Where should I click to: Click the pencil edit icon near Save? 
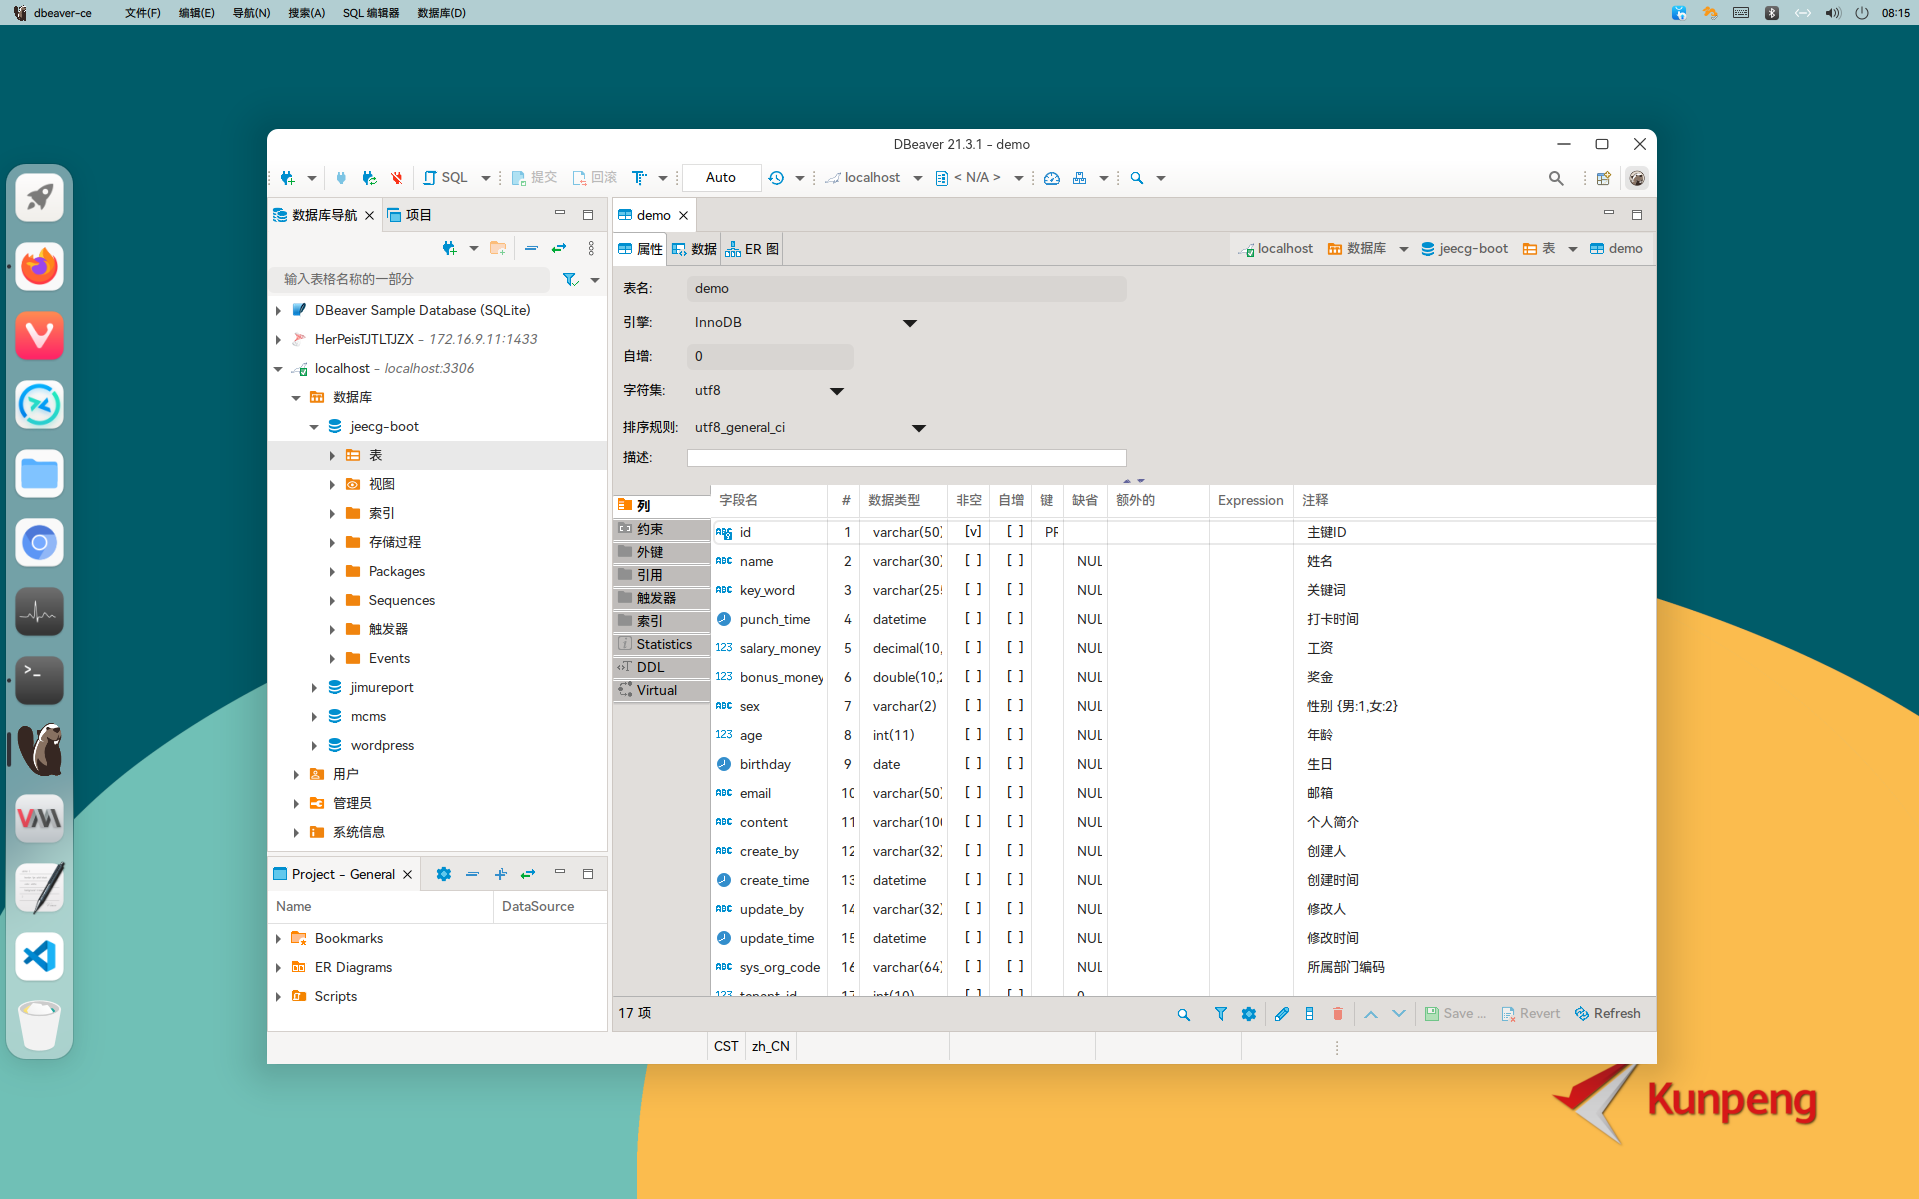(1282, 1013)
